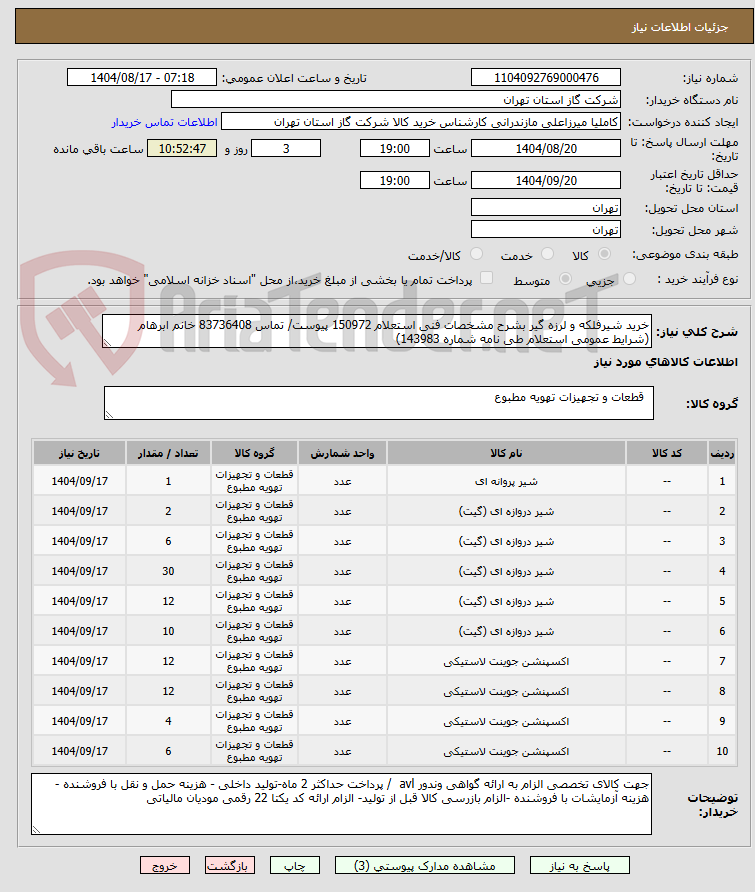Click quantity 30 in row 4

coord(168,571)
